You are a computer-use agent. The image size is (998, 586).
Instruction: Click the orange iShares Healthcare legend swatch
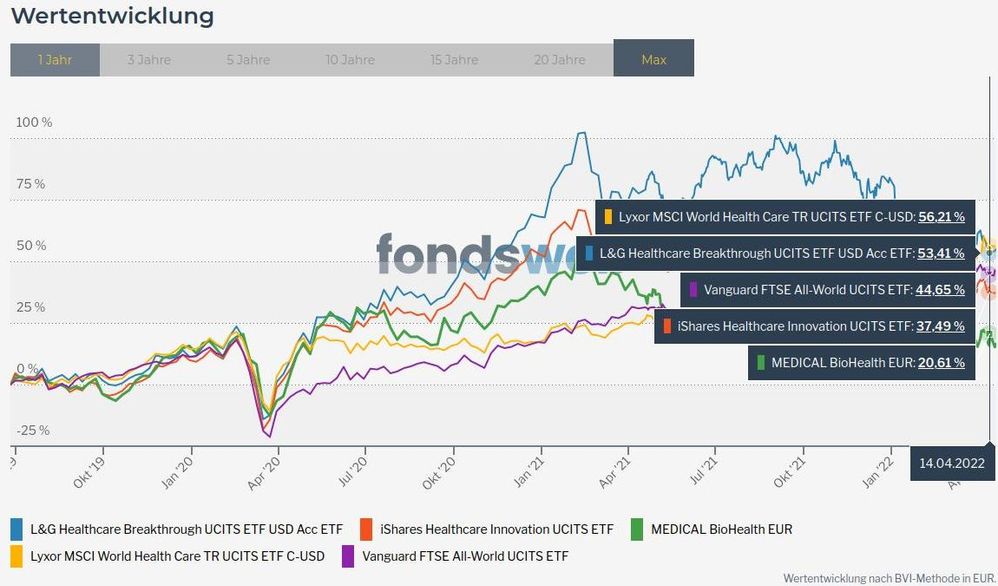pos(366,529)
